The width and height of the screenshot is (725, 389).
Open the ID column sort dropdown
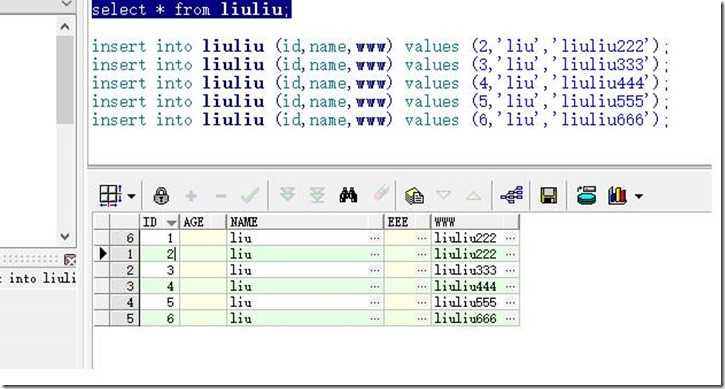pos(172,223)
